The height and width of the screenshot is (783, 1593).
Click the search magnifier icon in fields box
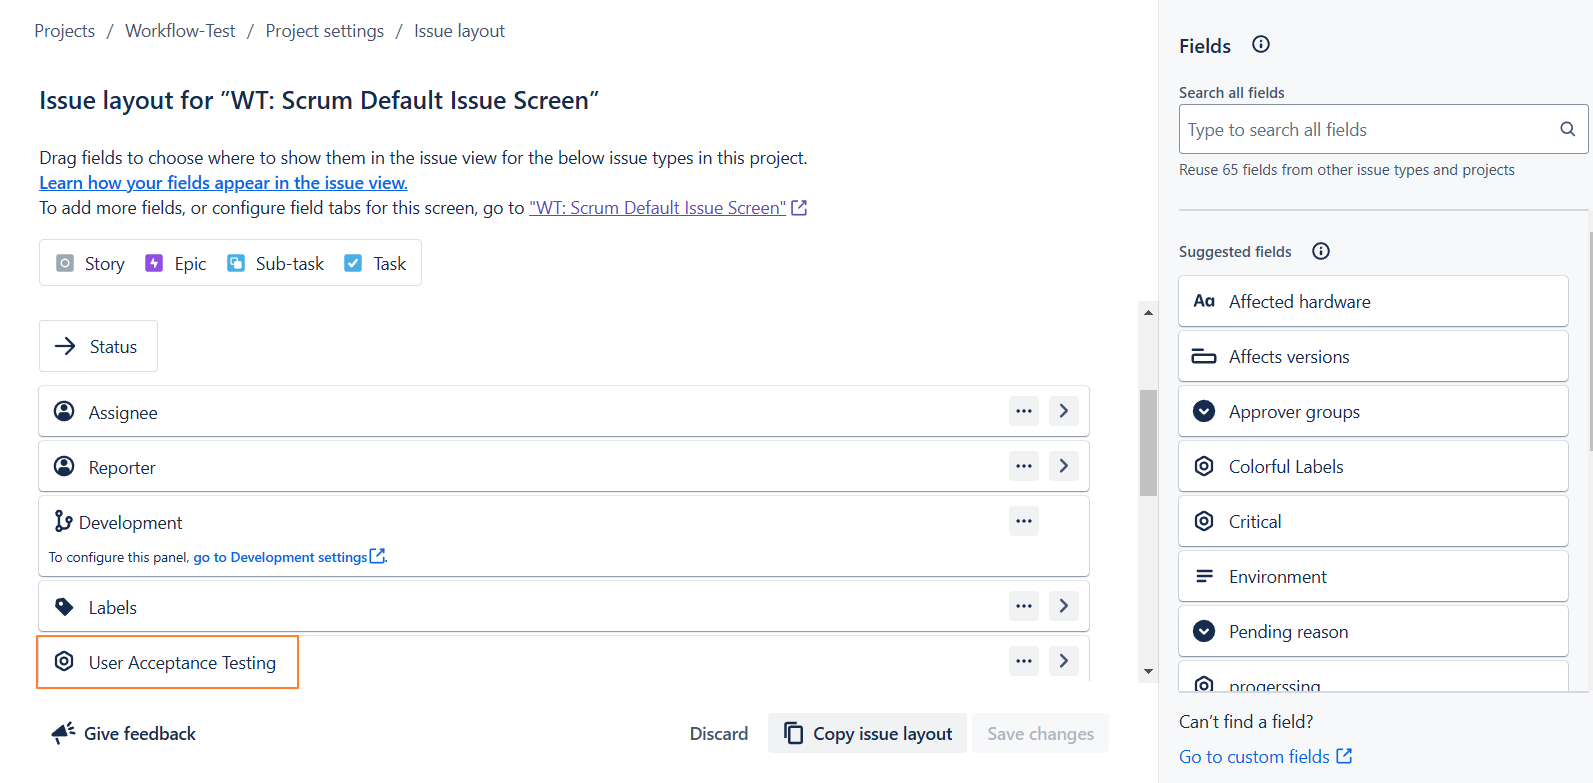1567,129
